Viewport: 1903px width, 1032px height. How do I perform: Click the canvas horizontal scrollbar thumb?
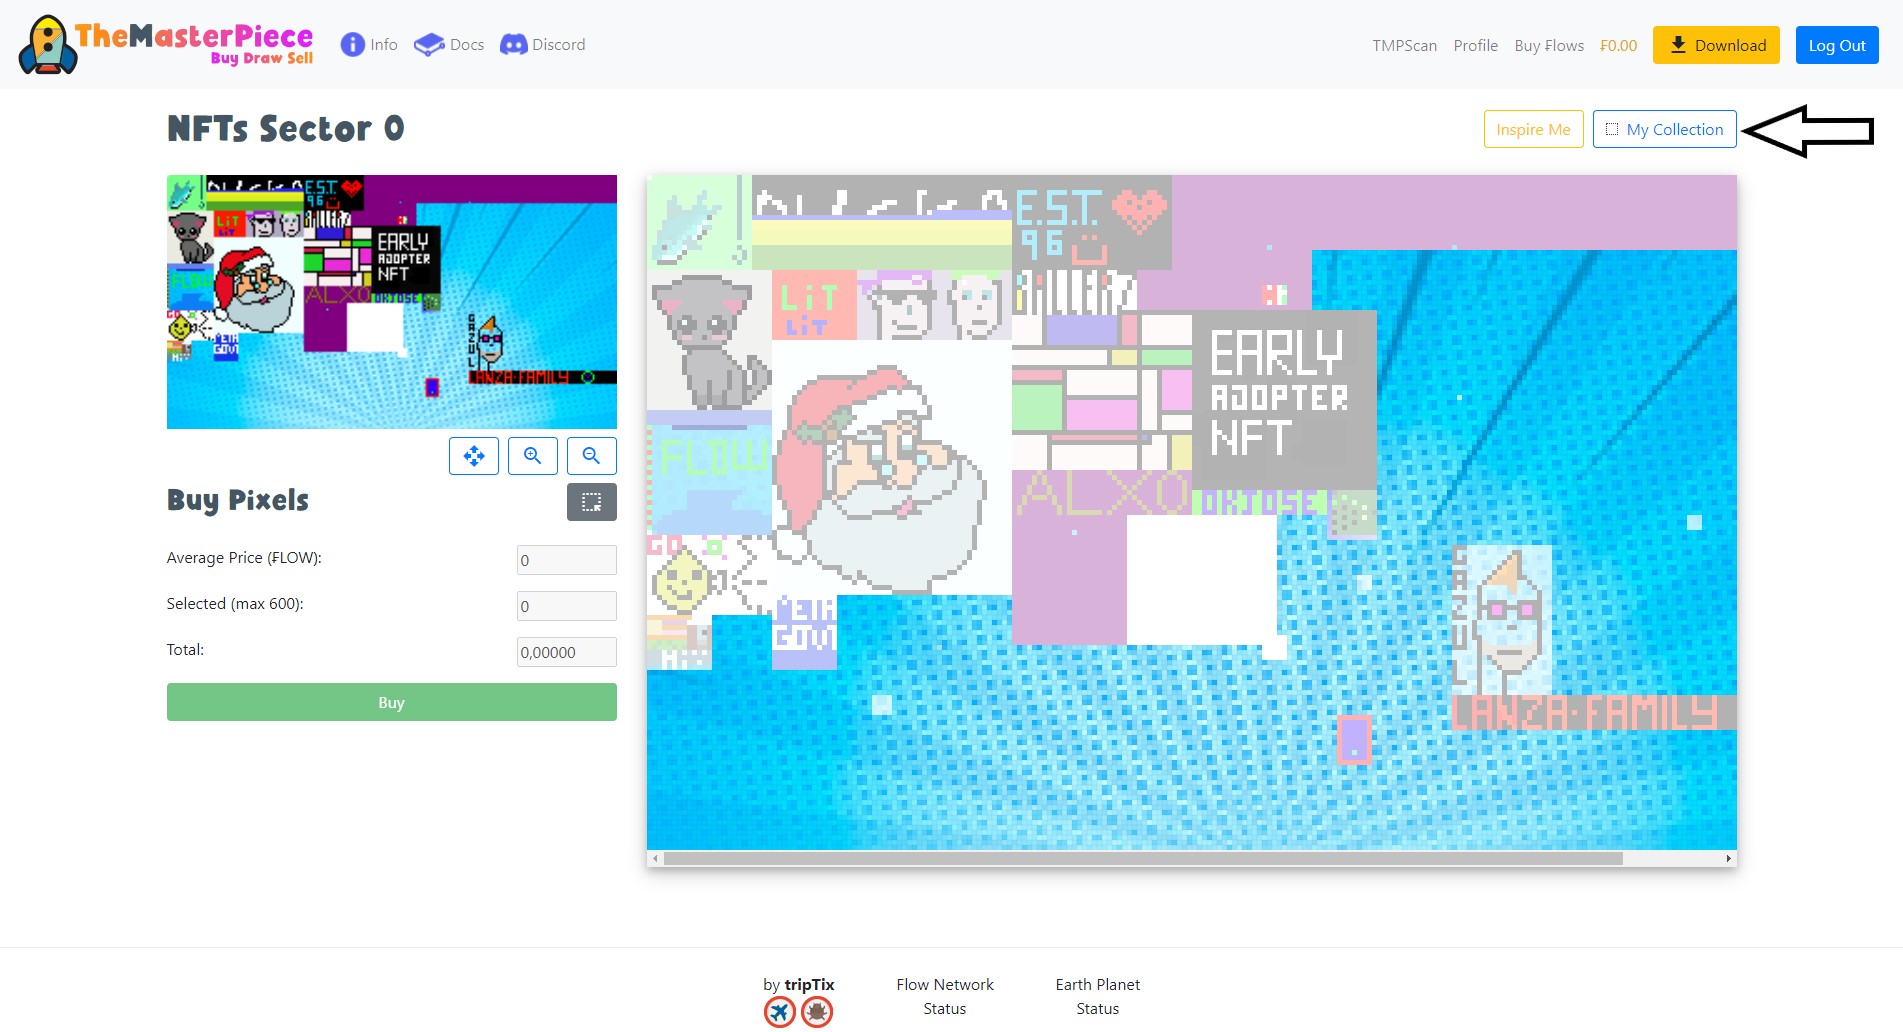click(1142, 858)
